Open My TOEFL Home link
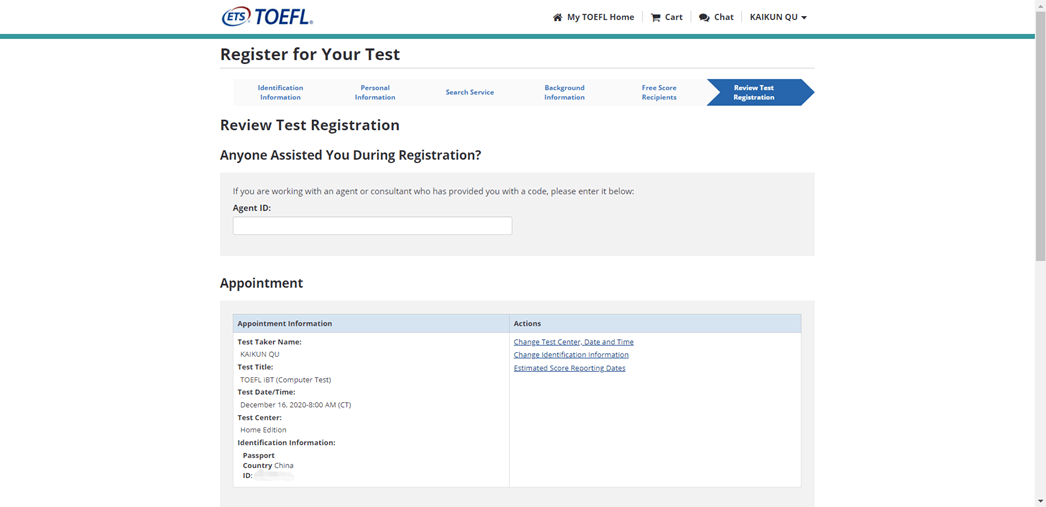This screenshot has width=1046, height=507. click(600, 17)
